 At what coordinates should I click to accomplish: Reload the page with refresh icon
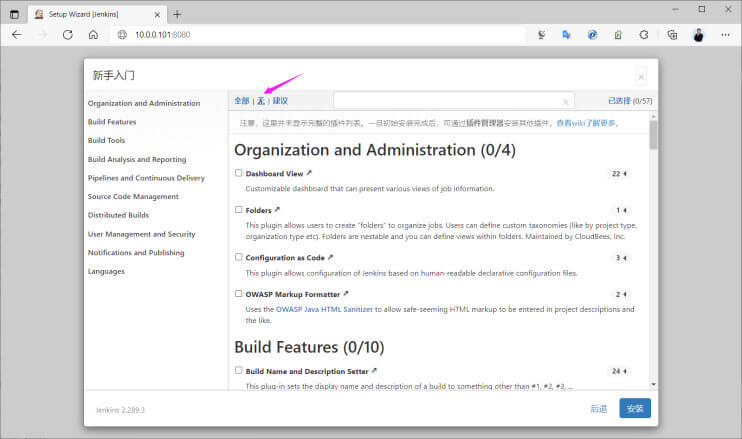coord(68,35)
